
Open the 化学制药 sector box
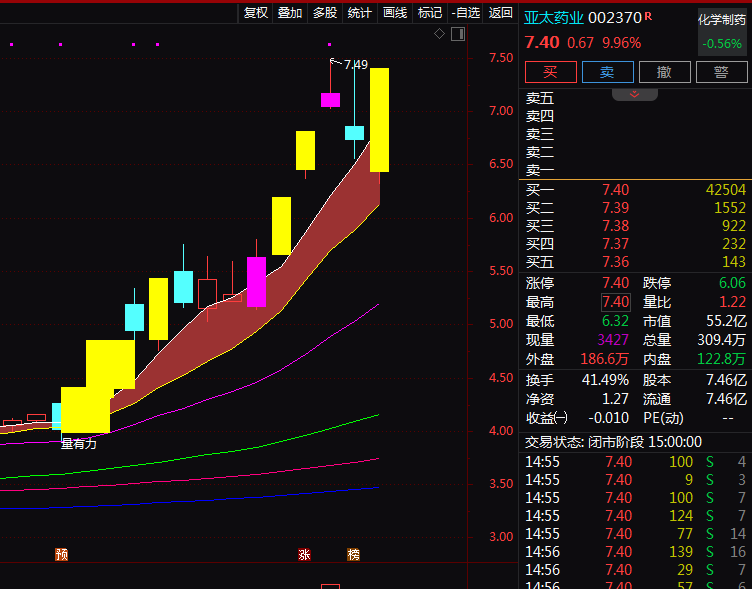pos(722,32)
